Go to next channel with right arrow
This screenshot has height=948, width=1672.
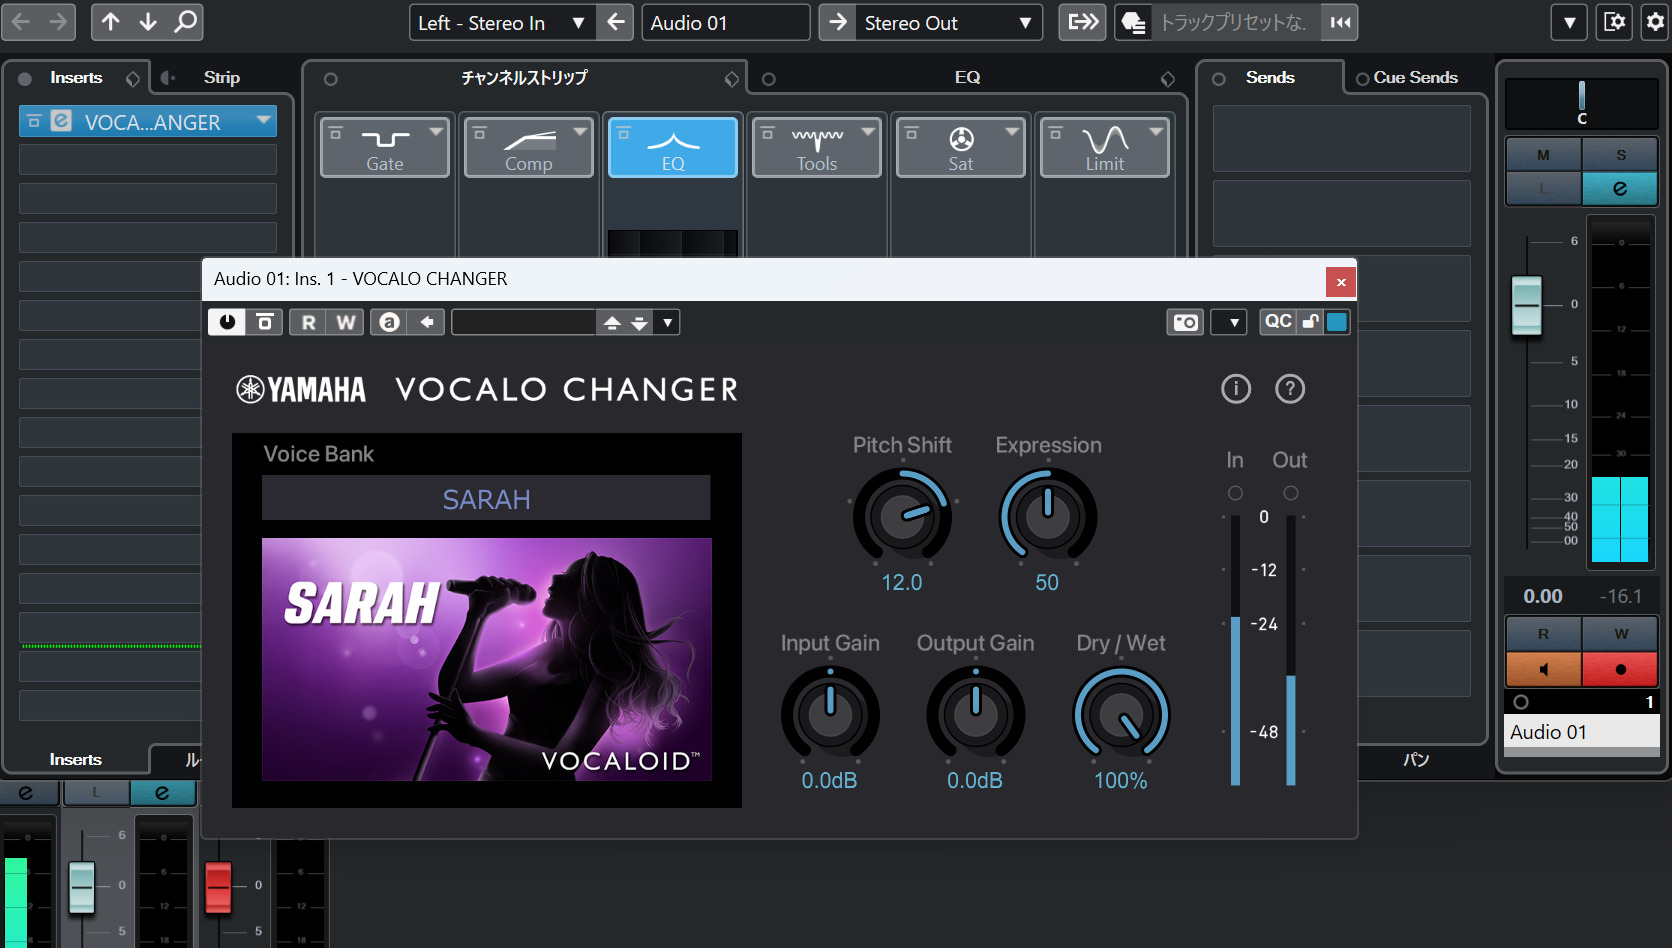[x=58, y=22]
